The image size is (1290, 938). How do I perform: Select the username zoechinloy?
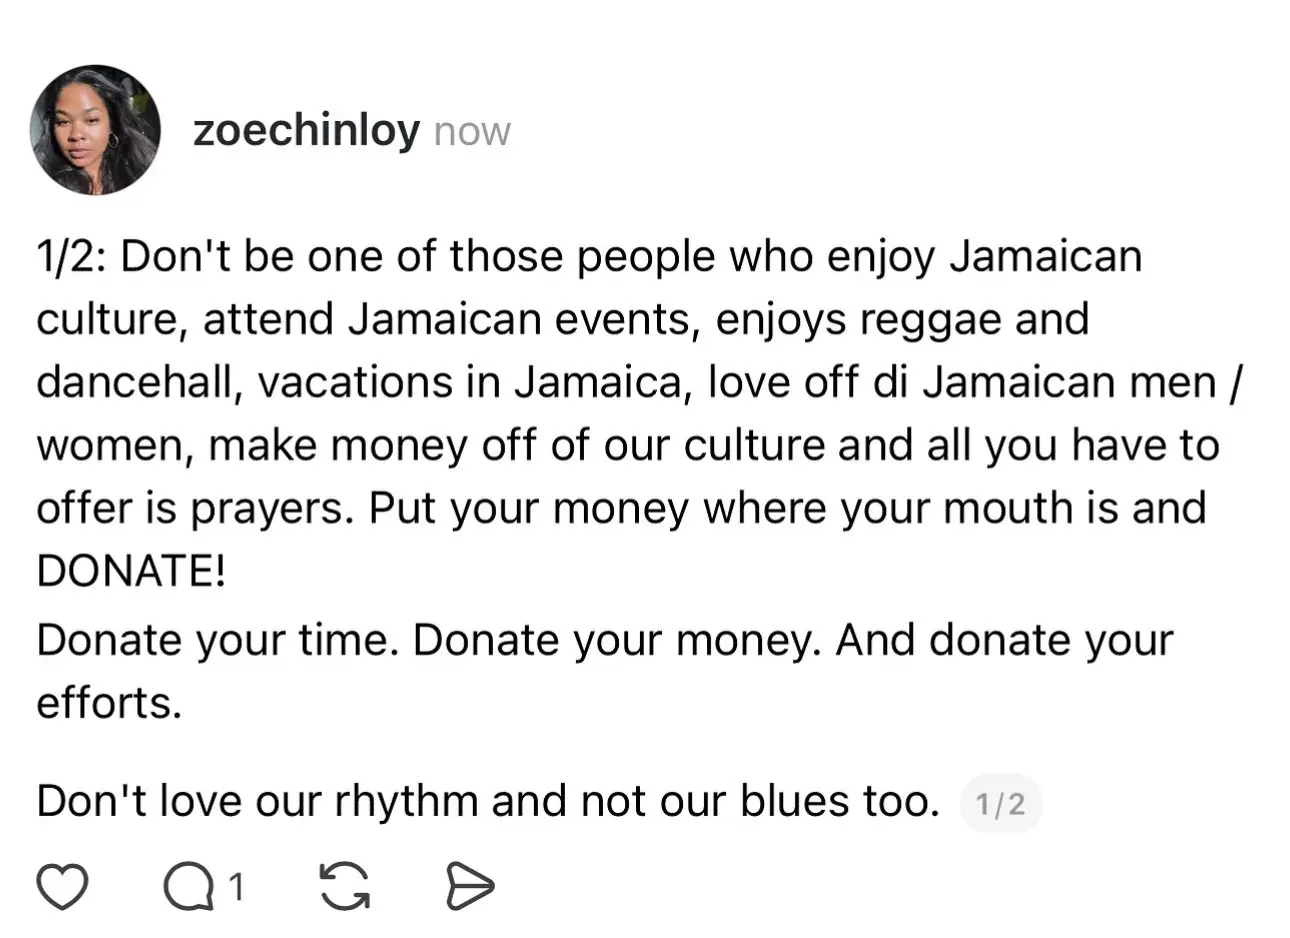click(x=307, y=130)
